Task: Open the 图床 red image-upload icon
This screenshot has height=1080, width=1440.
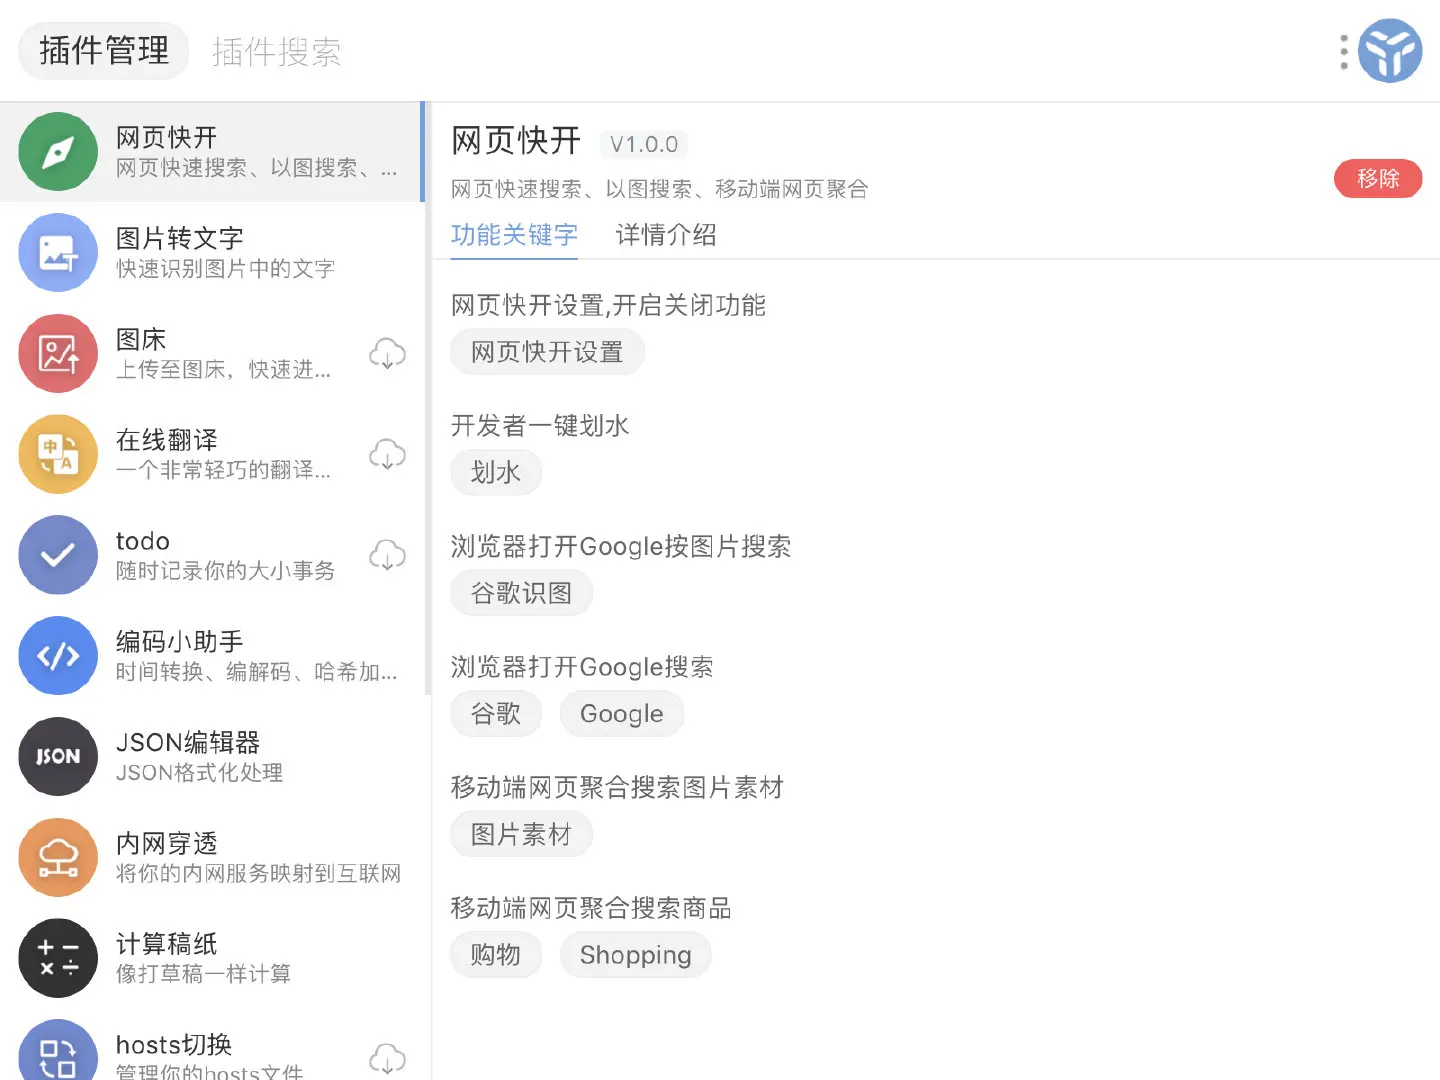Action: click(x=58, y=354)
